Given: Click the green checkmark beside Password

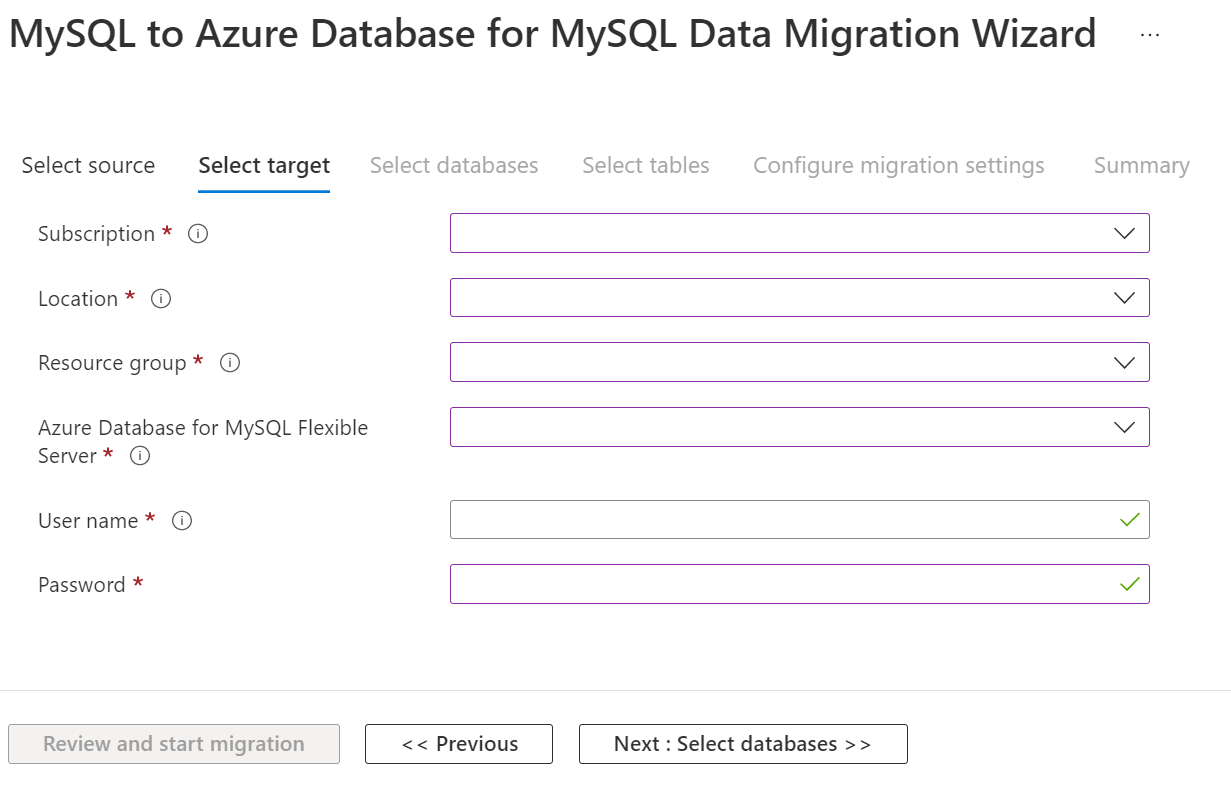Looking at the screenshot, I should (1129, 584).
